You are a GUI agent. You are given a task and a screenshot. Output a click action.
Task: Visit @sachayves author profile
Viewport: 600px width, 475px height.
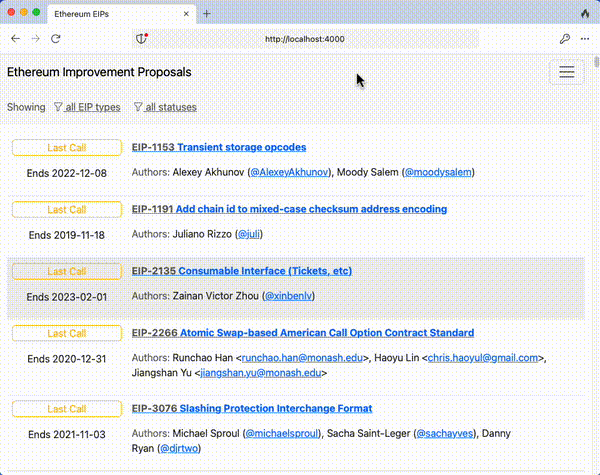click(444, 434)
